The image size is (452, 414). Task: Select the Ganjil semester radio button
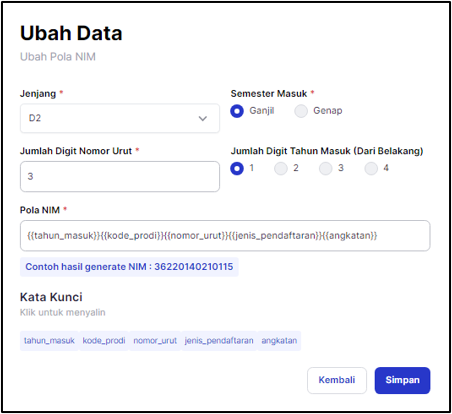coord(237,111)
